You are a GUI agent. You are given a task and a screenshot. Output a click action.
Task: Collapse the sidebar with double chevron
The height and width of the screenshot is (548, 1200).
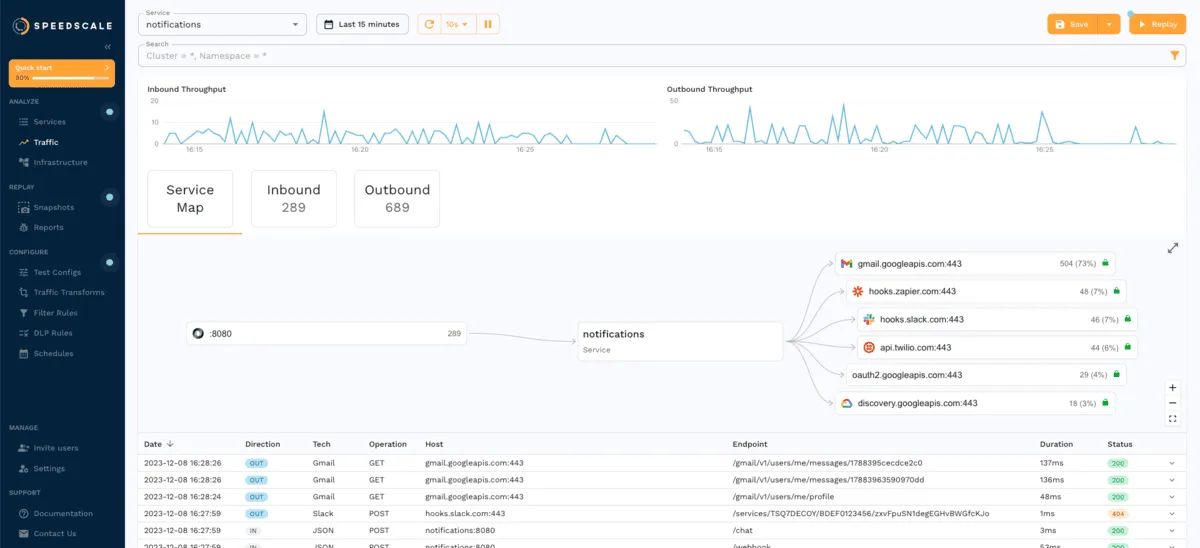(x=108, y=47)
